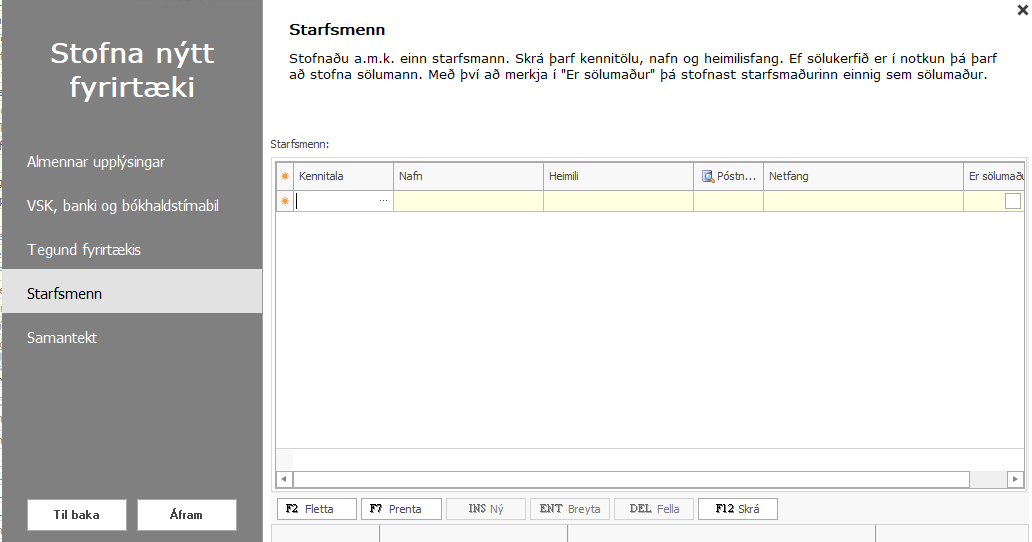Select 'Tegund fyrirtækis' in the sidebar
Image resolution: width=1032 pixels, height=542 pixels.
point(84,250)
